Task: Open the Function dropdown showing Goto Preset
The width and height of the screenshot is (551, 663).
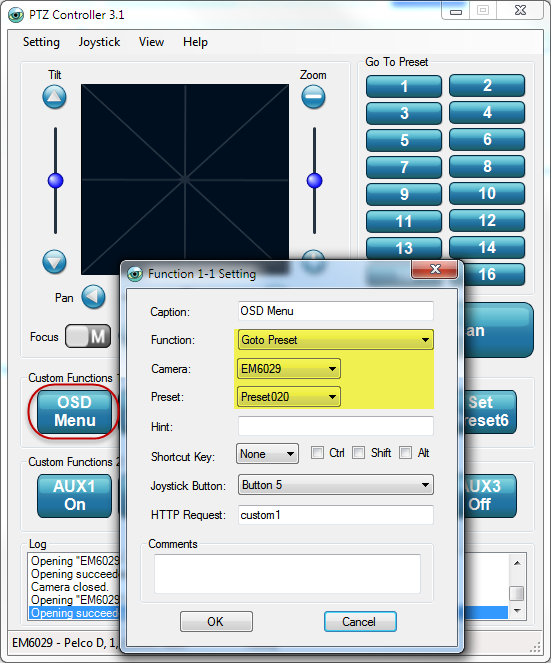Action: point(335,340)
